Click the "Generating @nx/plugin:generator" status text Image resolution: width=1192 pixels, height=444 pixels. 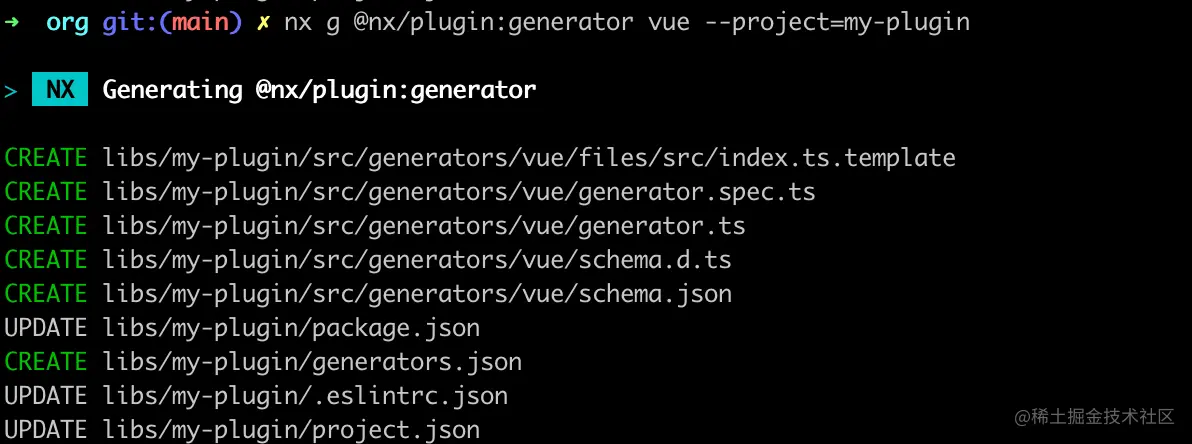[320, 90]
